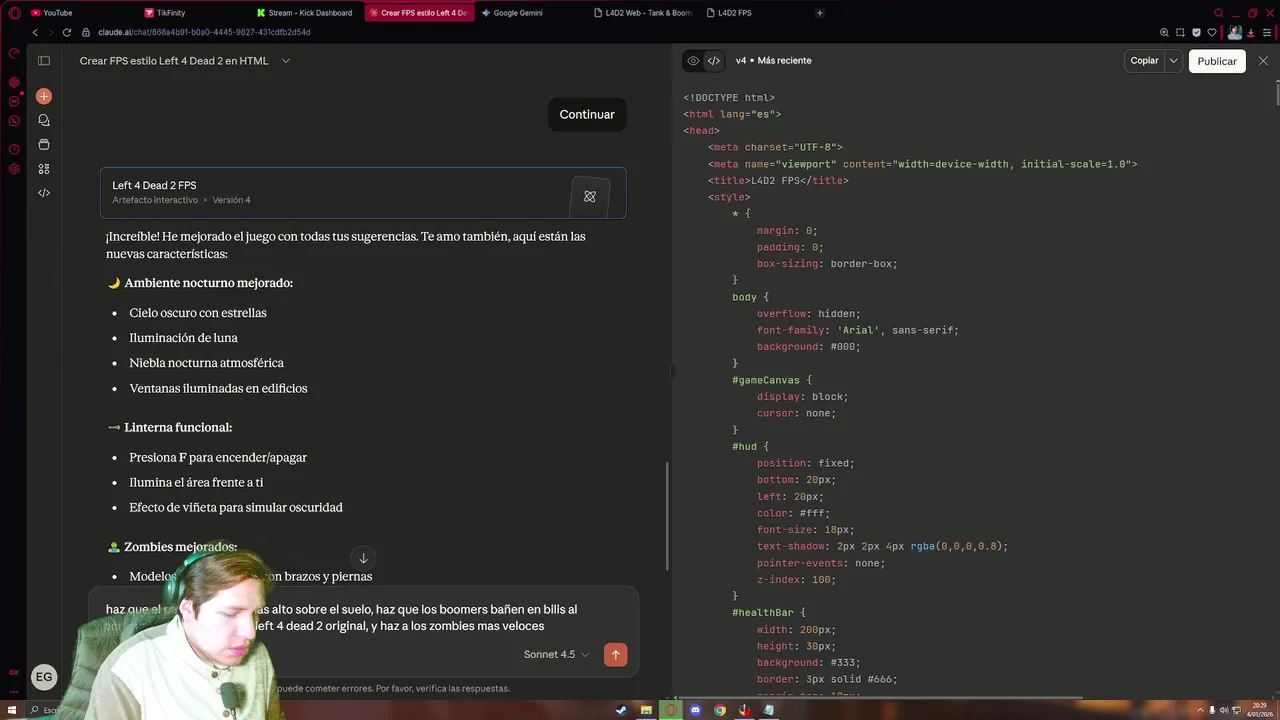This screenshot has width=1280, height=720.
Task: Open the Opera sidebar settings gear
Action: [x=14, y=169]
